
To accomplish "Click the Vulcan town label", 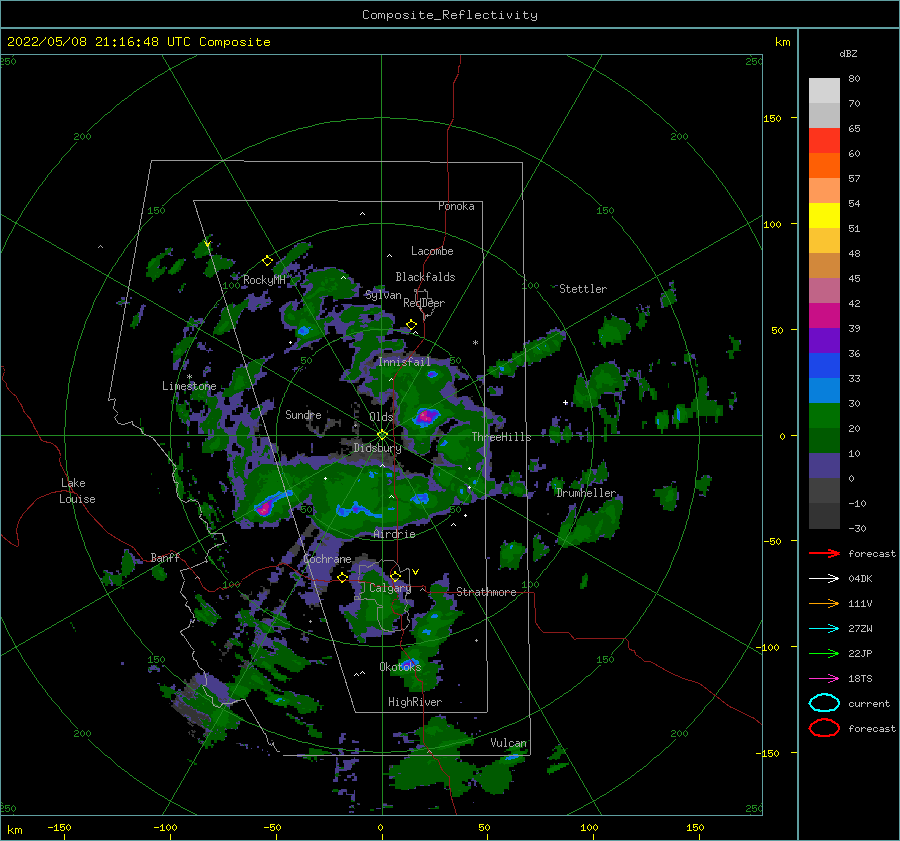I will coord(508,743).
